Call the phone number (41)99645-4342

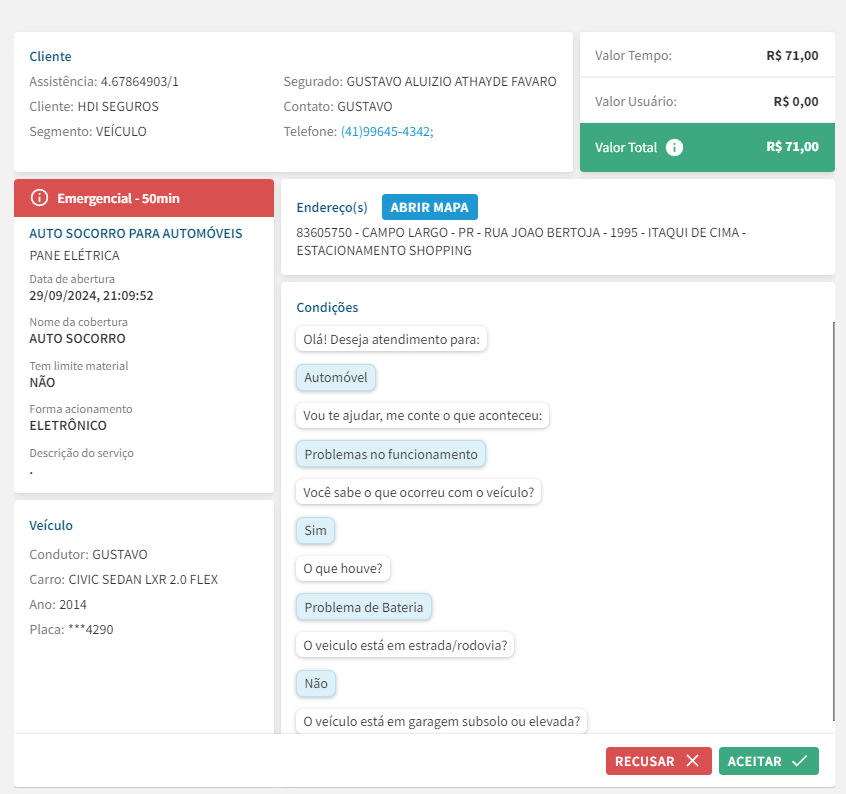pos(387,131)
